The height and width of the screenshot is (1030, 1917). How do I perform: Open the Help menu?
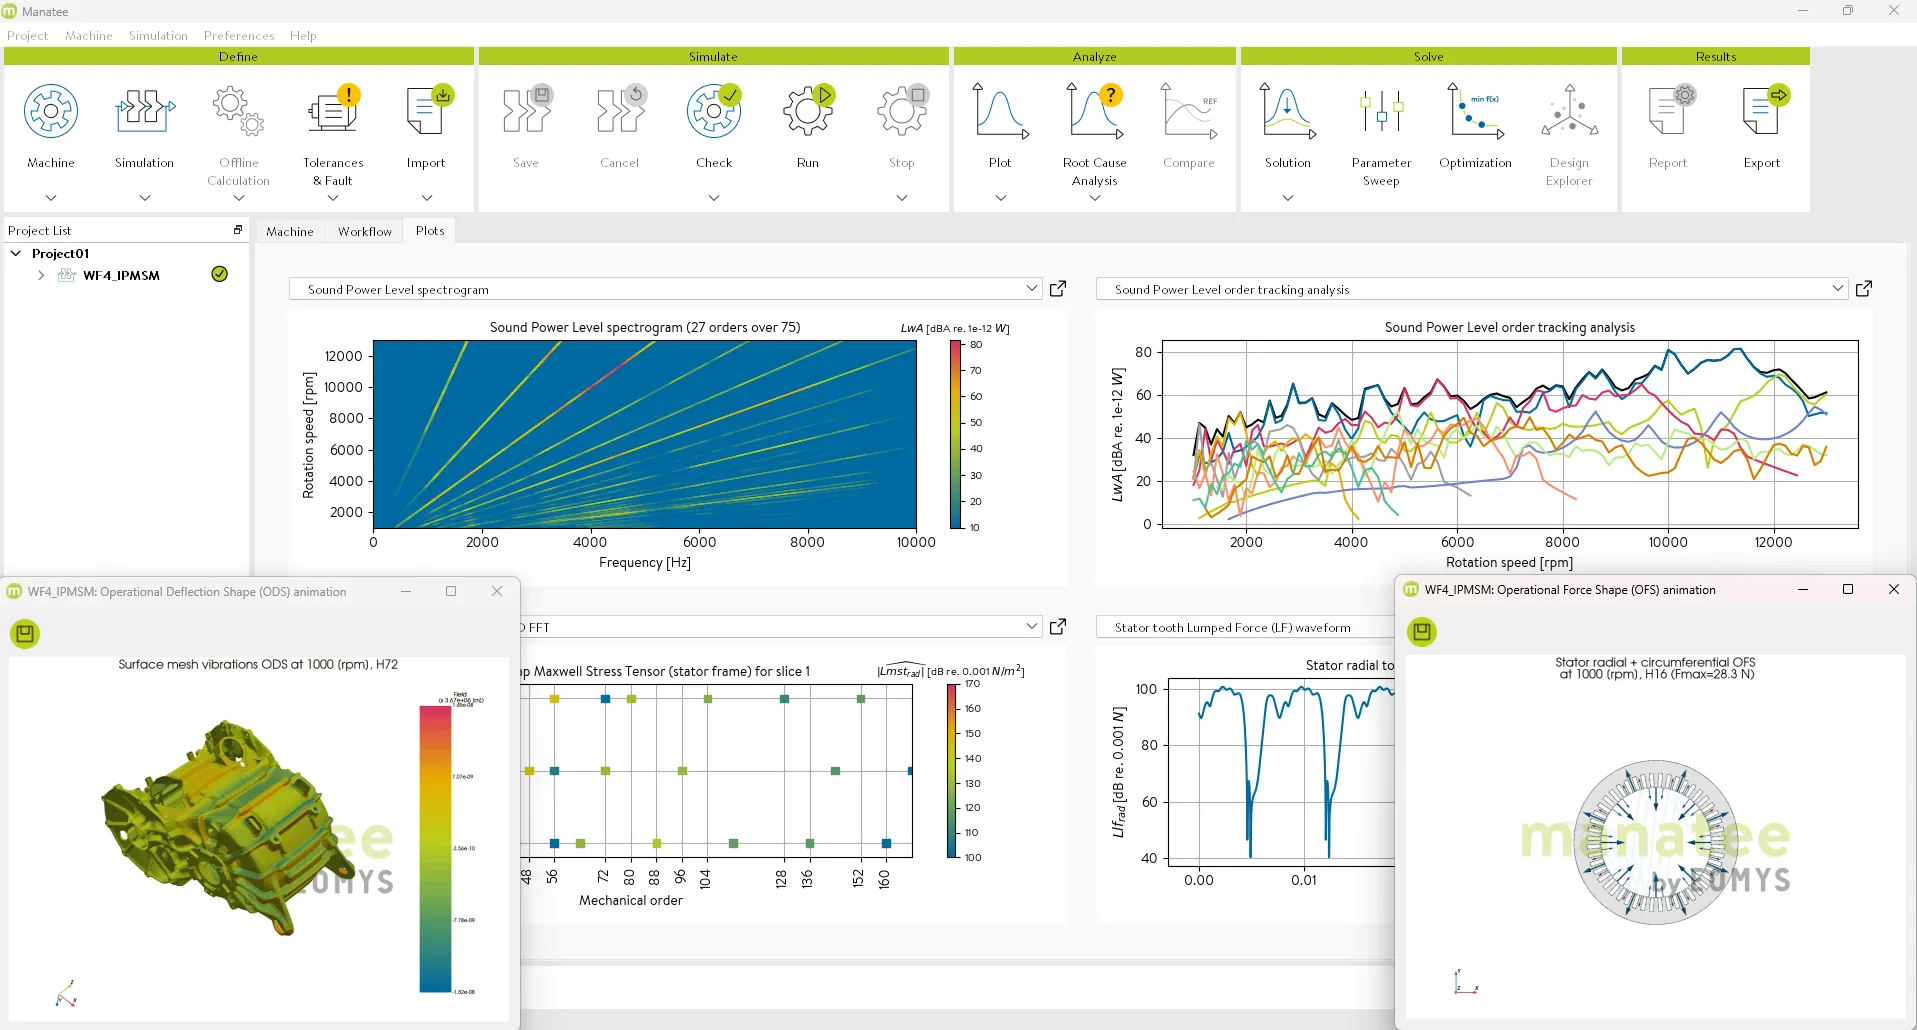point(303,36)
